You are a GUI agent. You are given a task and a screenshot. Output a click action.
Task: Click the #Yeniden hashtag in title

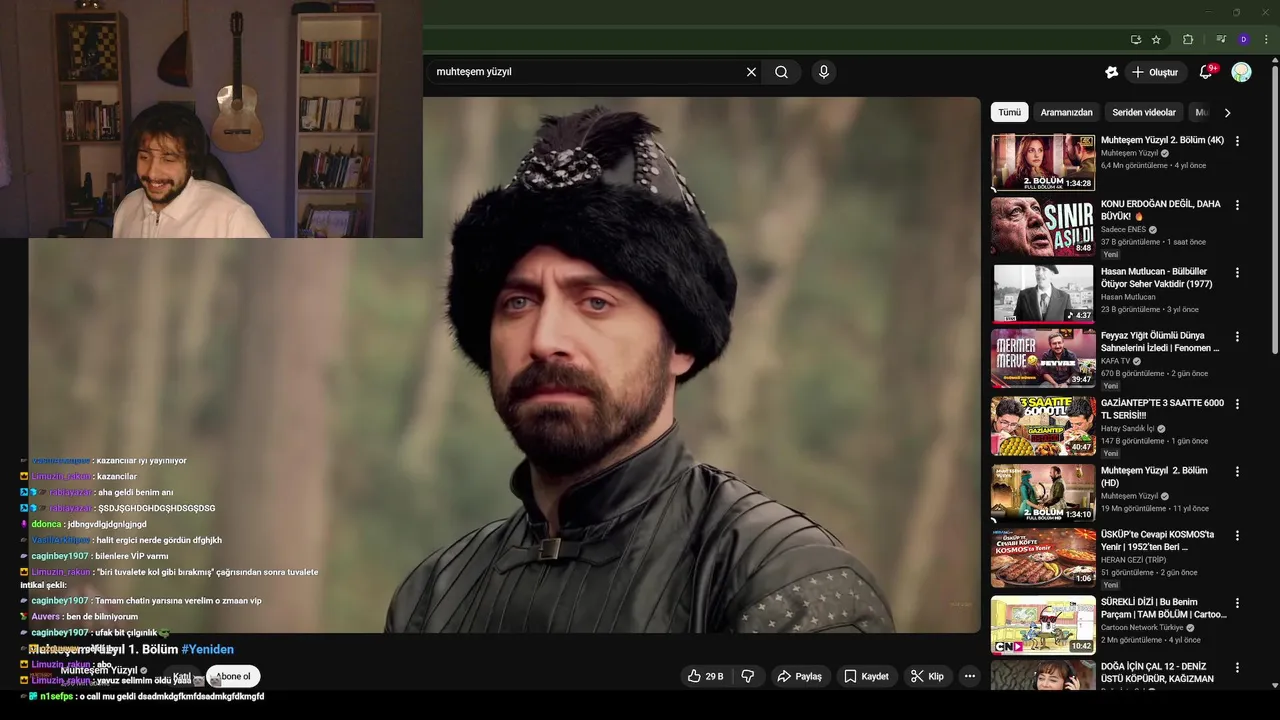pyautogui.click(x=208, y=649)
